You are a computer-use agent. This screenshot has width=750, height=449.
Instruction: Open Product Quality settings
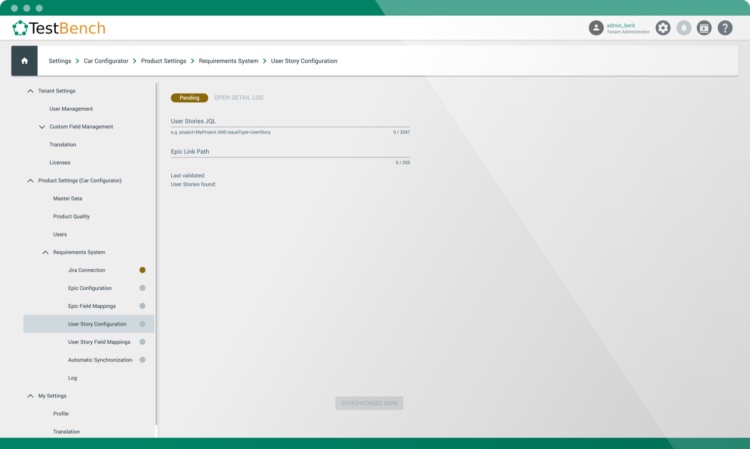(71, 216)
